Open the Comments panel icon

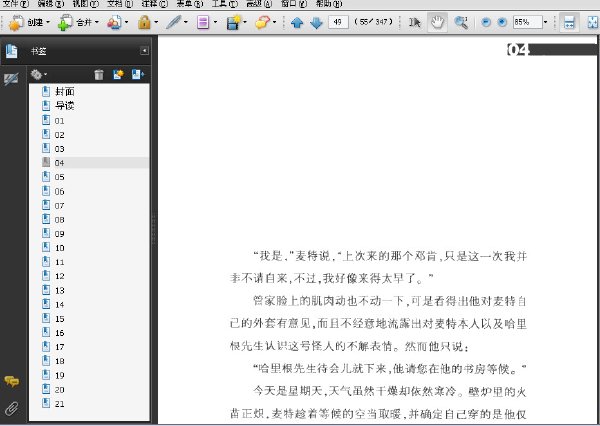click(x=11, y=381)
